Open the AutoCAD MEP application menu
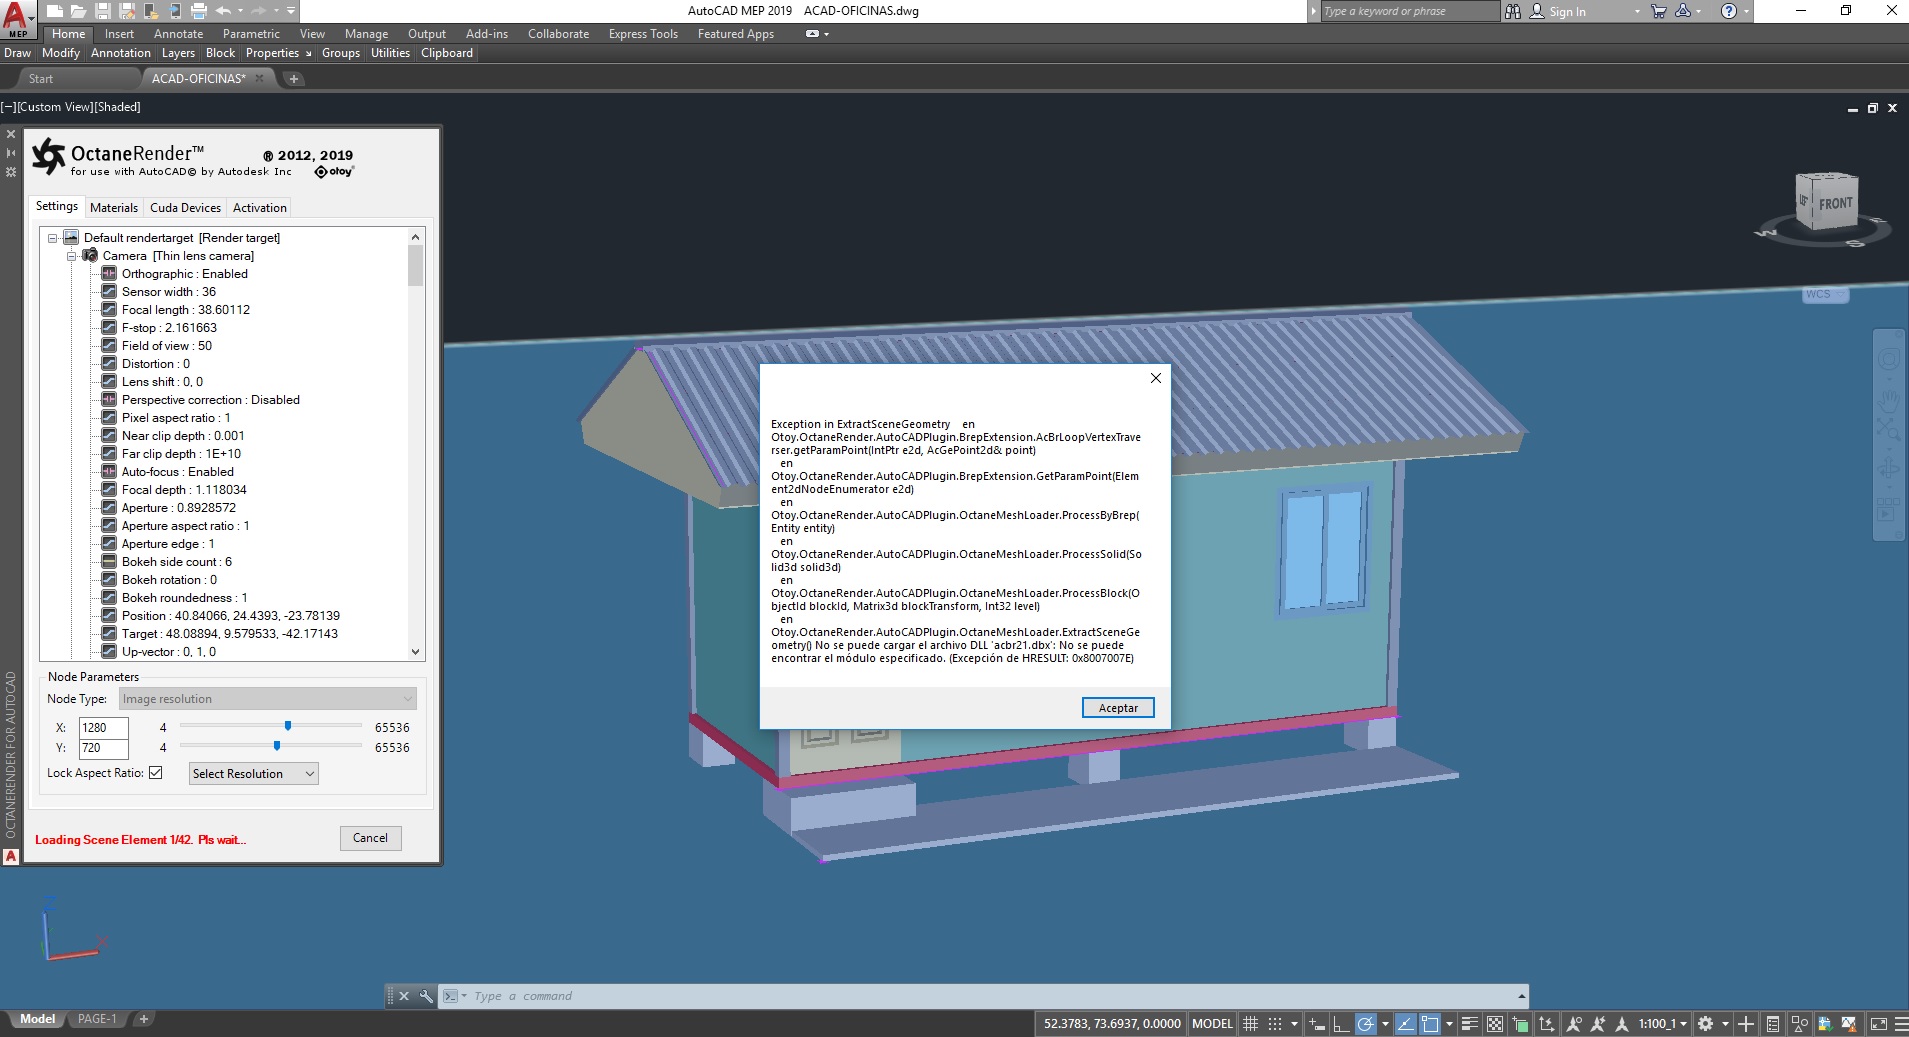Viewport: 1909px width, 1037px height. [x=17, y=19]
